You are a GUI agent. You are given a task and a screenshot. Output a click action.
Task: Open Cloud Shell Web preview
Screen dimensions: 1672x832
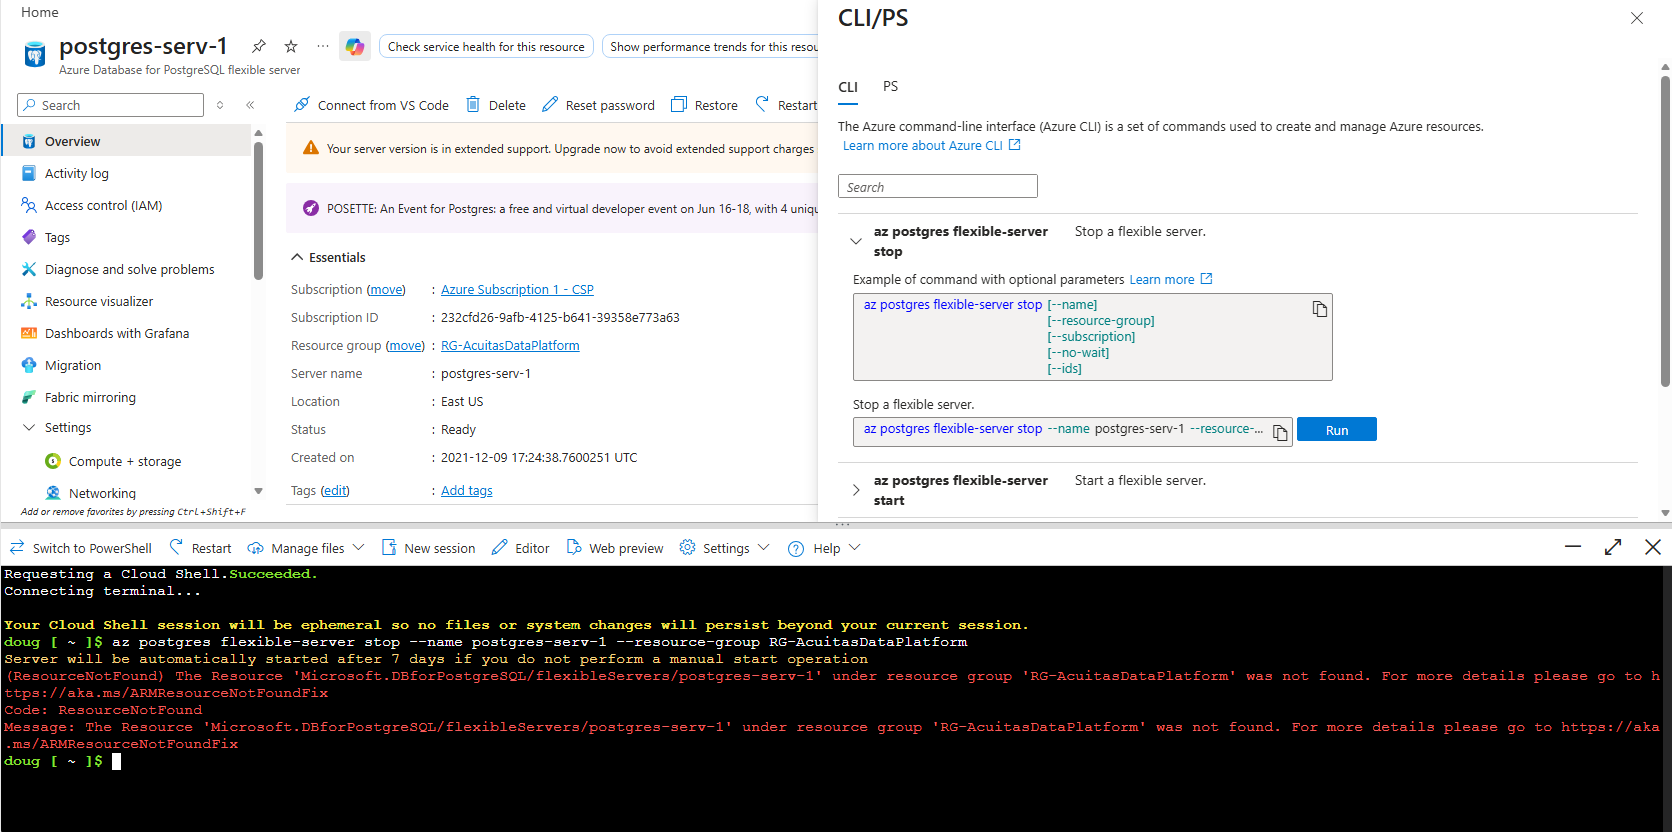615,548
